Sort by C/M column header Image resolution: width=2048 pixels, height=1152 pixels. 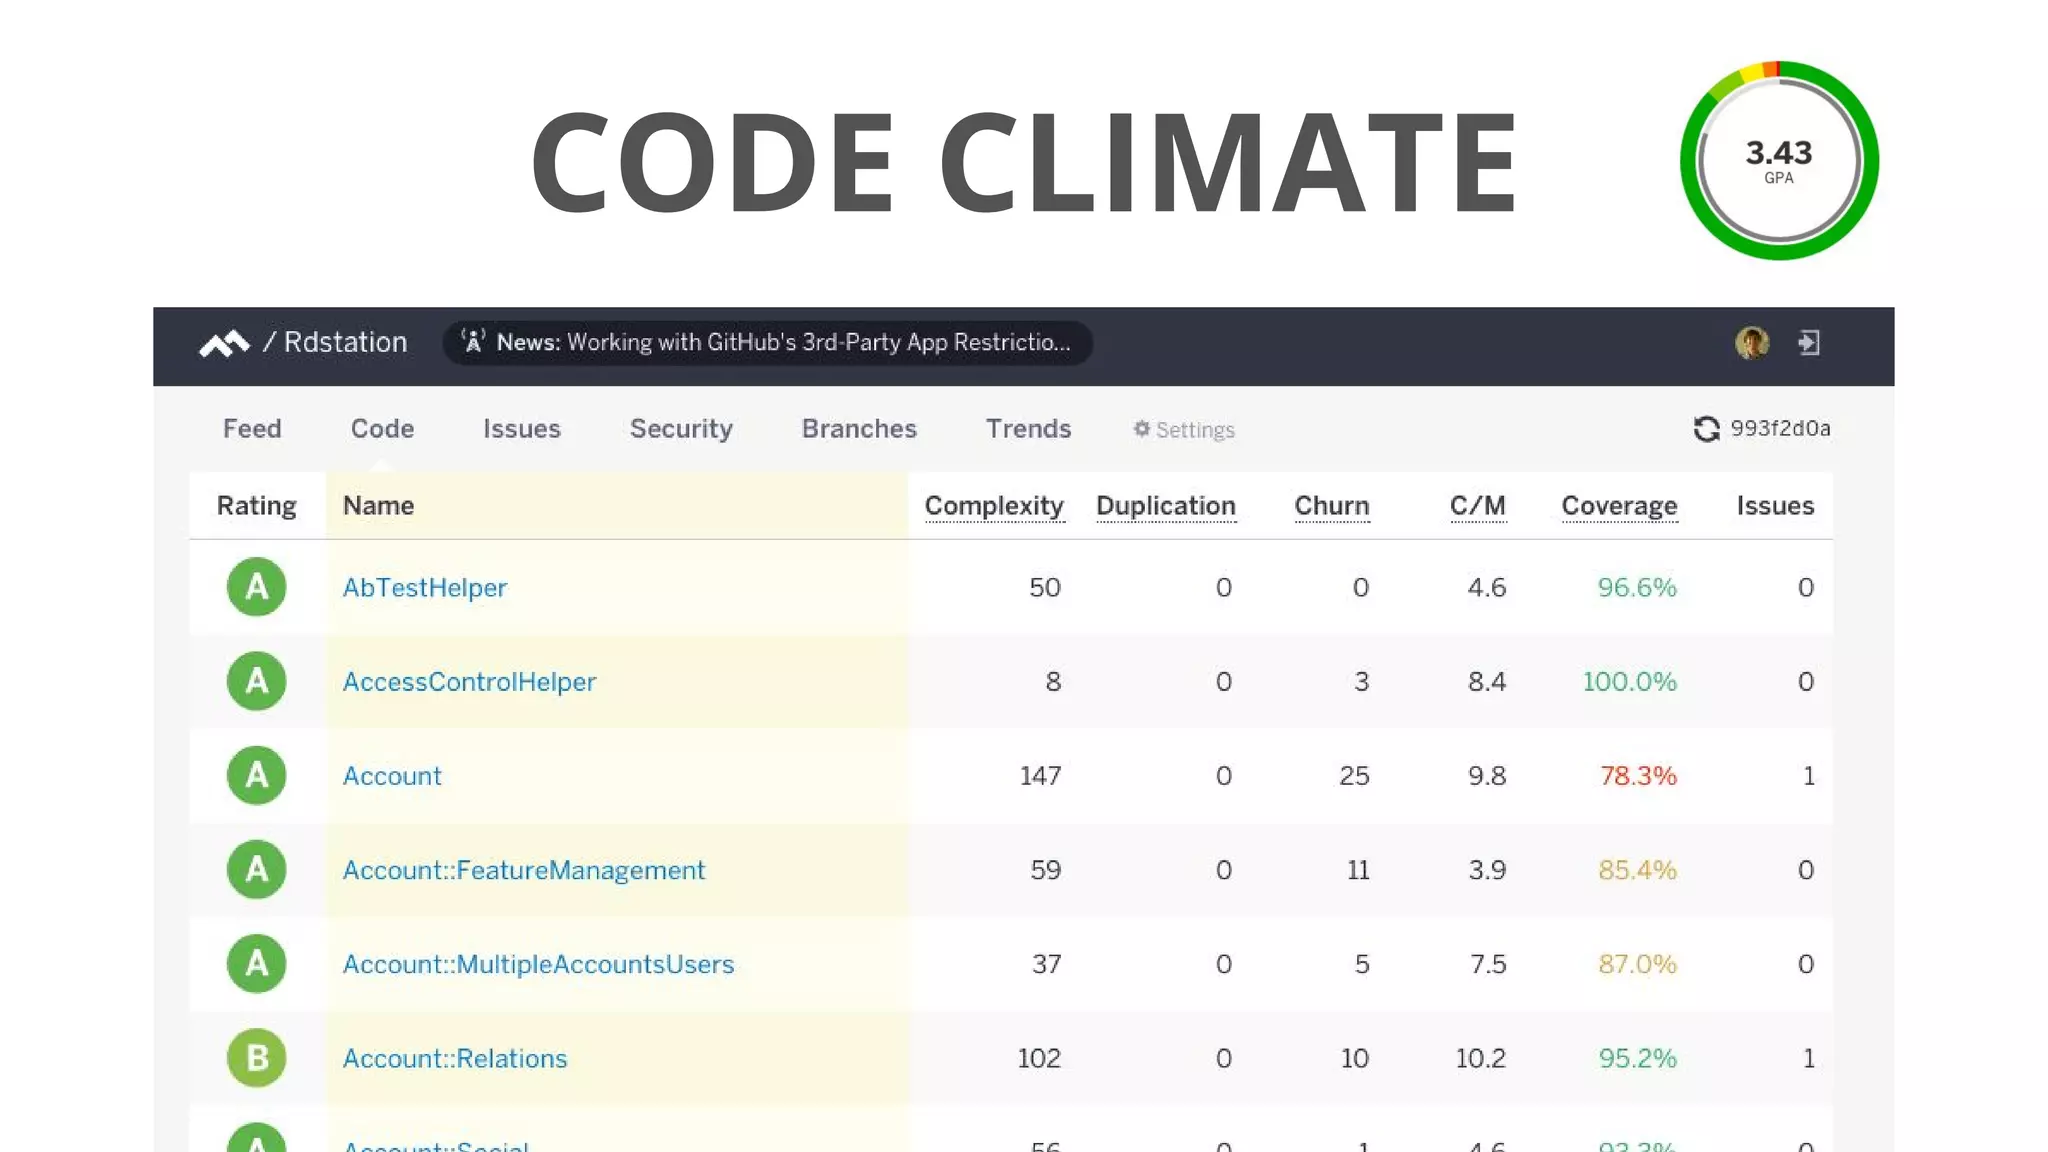[x=1478, y=506]
